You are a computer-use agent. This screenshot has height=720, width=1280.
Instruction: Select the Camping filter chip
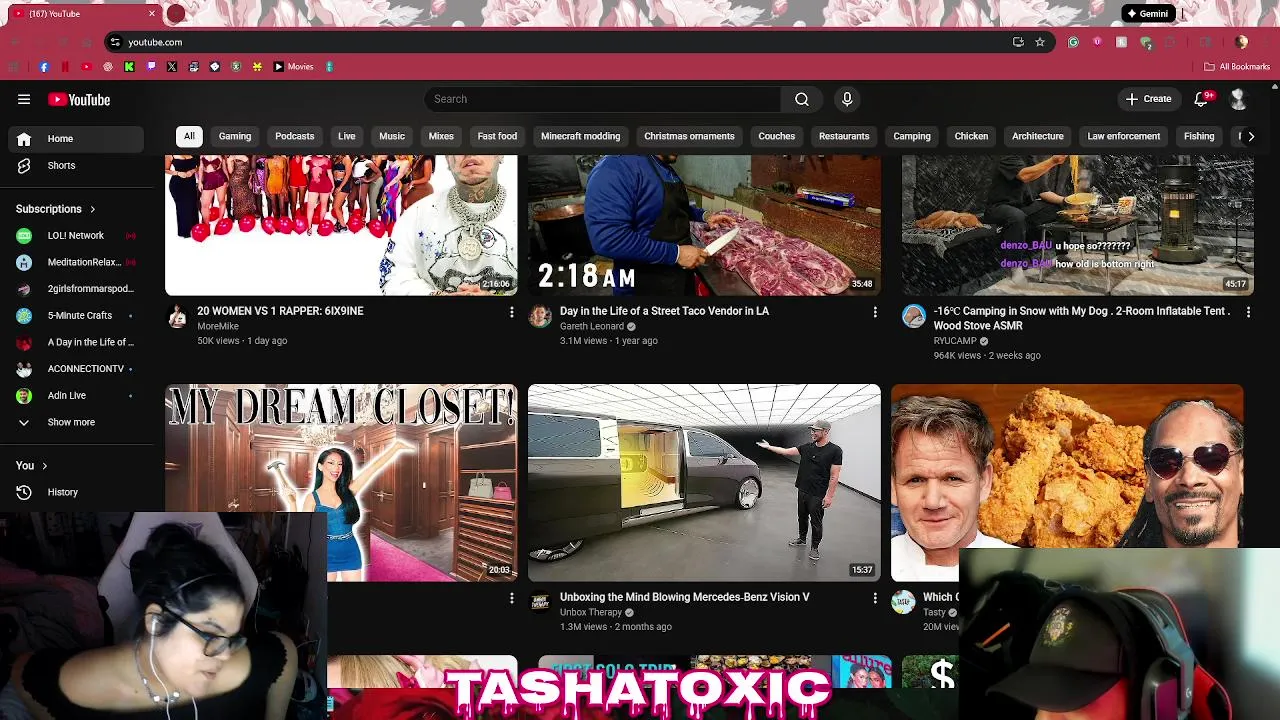click(x=912, y=136)
